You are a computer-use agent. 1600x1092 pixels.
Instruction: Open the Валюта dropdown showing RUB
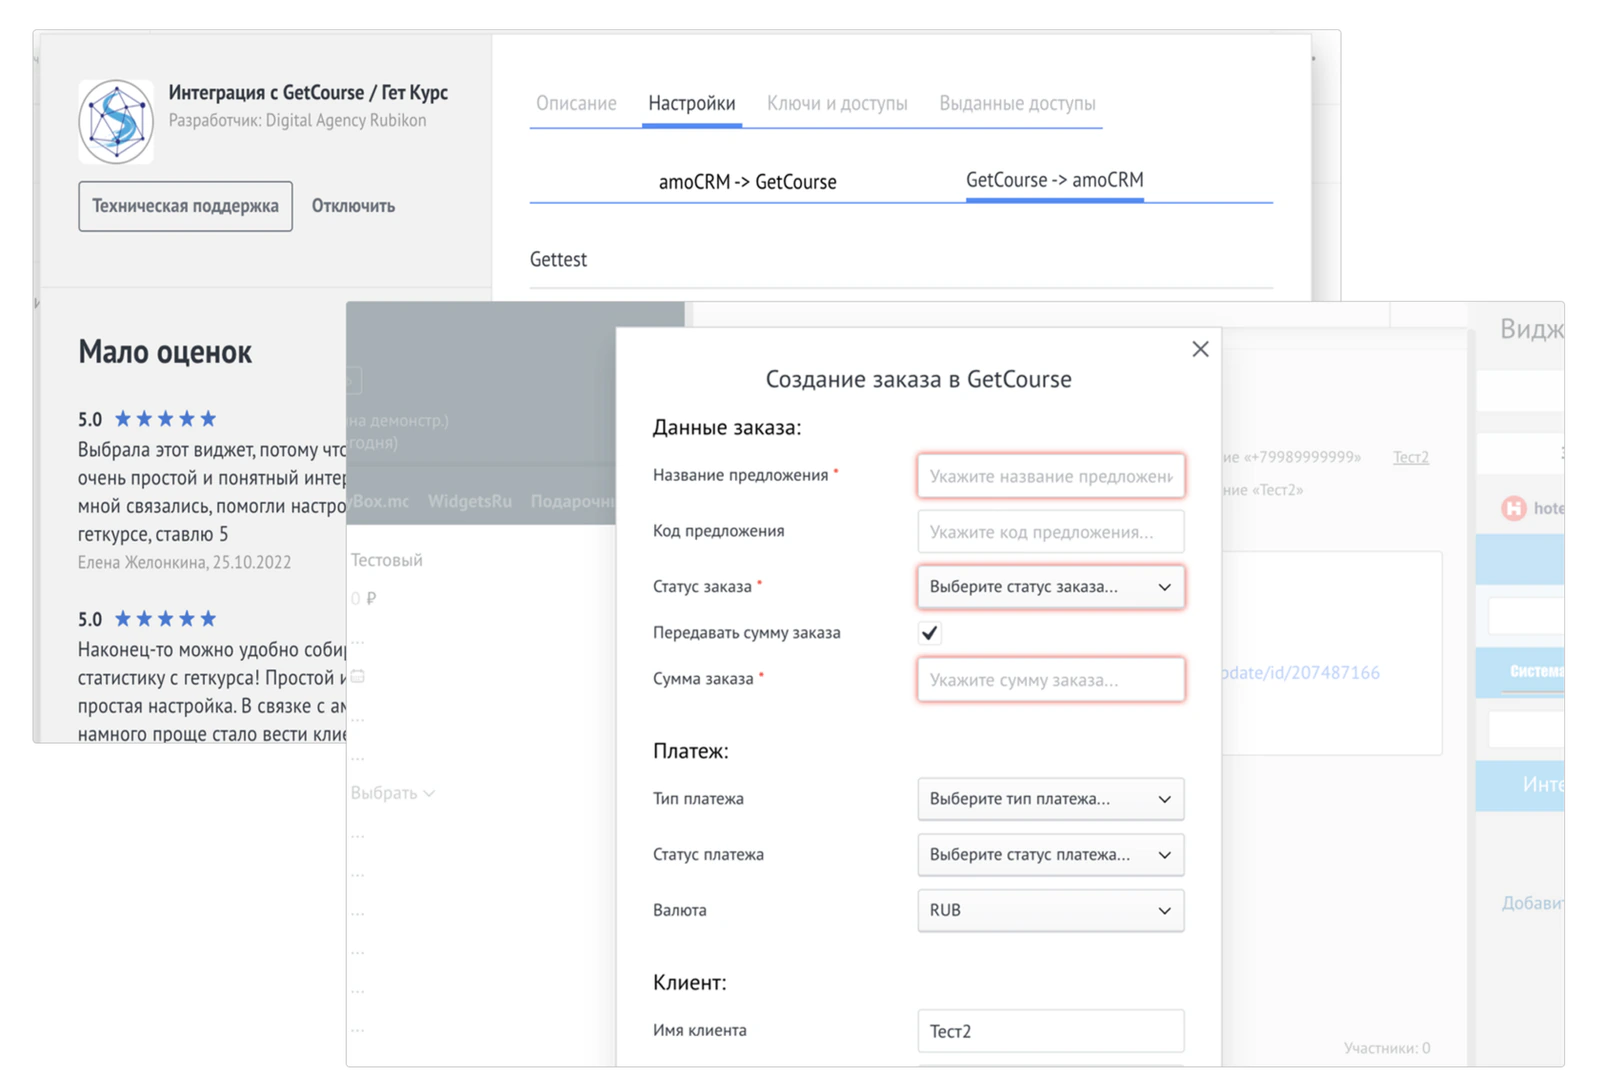click(x=1050, y=911)
